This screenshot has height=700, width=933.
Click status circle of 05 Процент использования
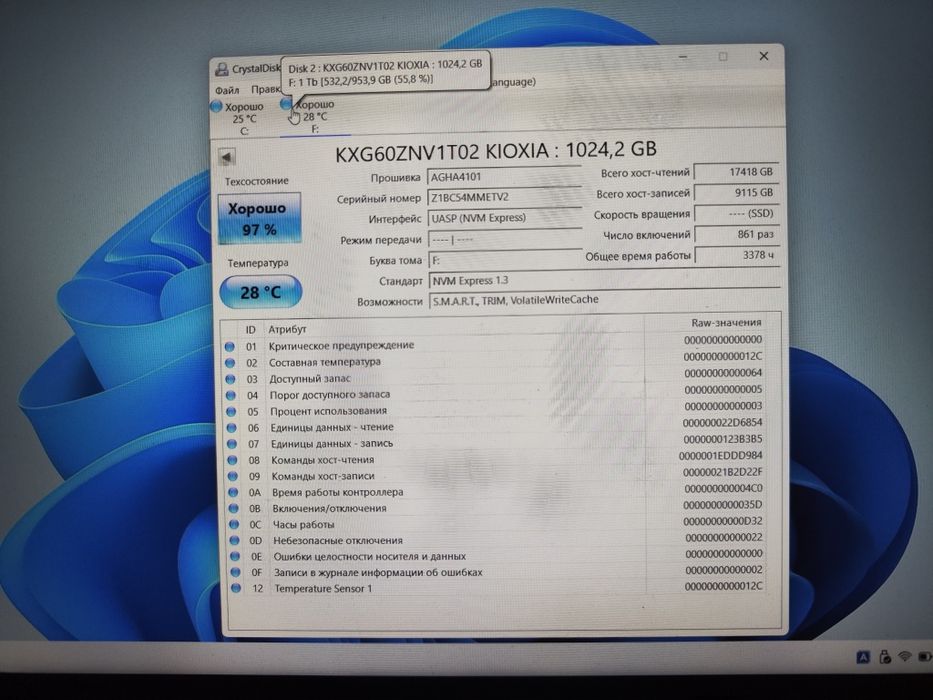(232, 412)
